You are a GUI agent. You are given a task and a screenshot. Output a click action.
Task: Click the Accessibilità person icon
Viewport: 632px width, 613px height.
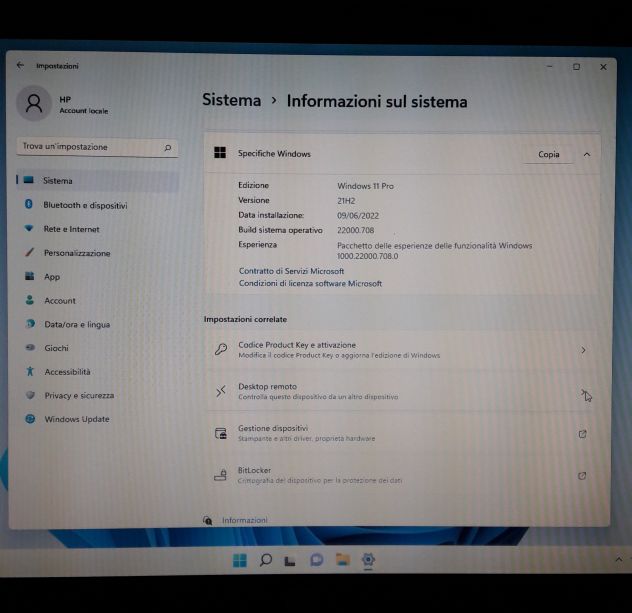pos(30,371)
